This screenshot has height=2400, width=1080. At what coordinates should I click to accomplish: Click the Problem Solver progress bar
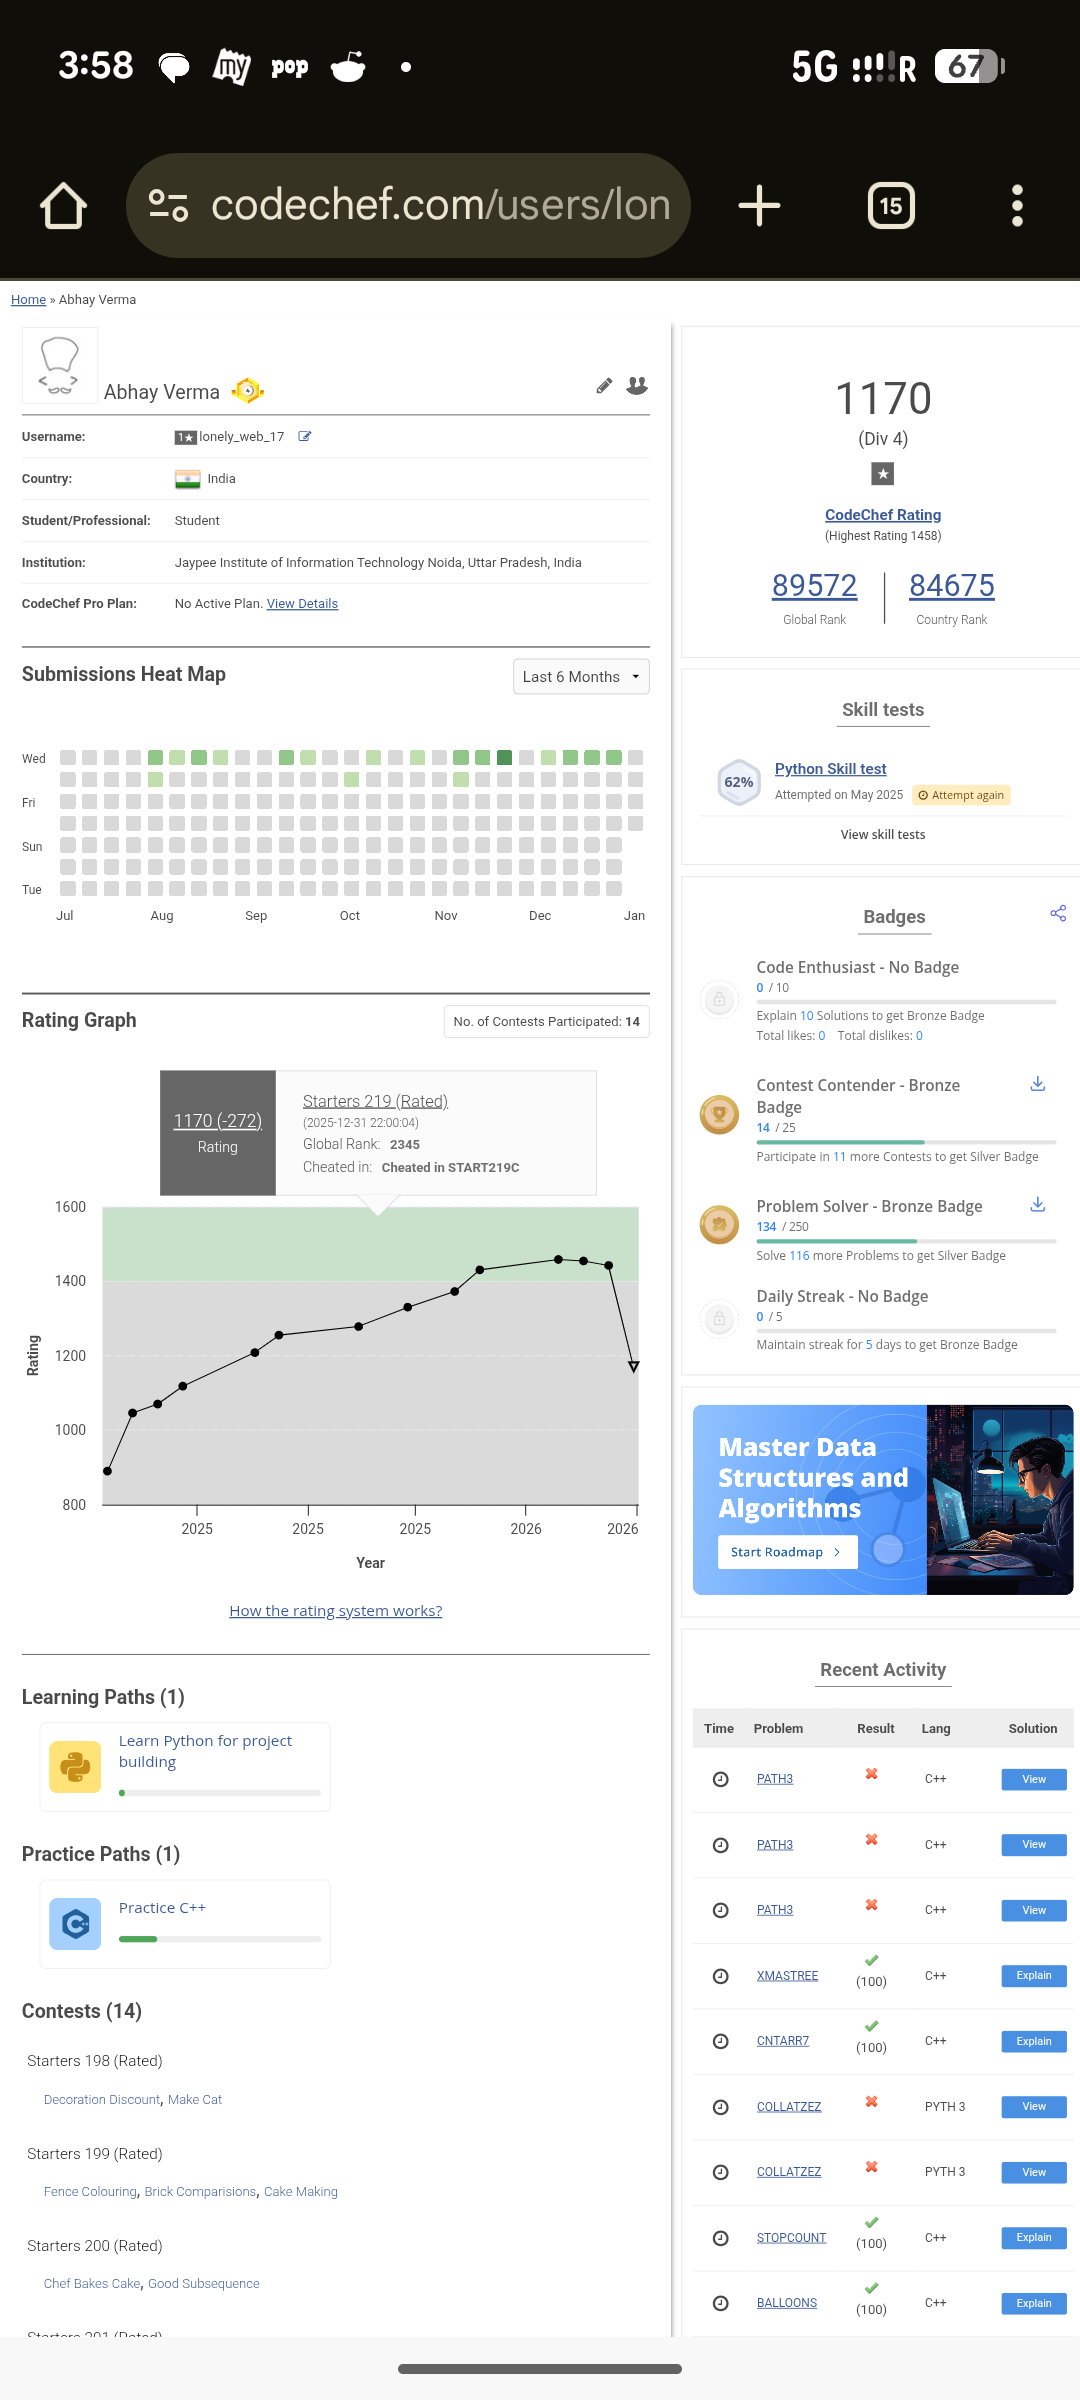click(906, 1241)
